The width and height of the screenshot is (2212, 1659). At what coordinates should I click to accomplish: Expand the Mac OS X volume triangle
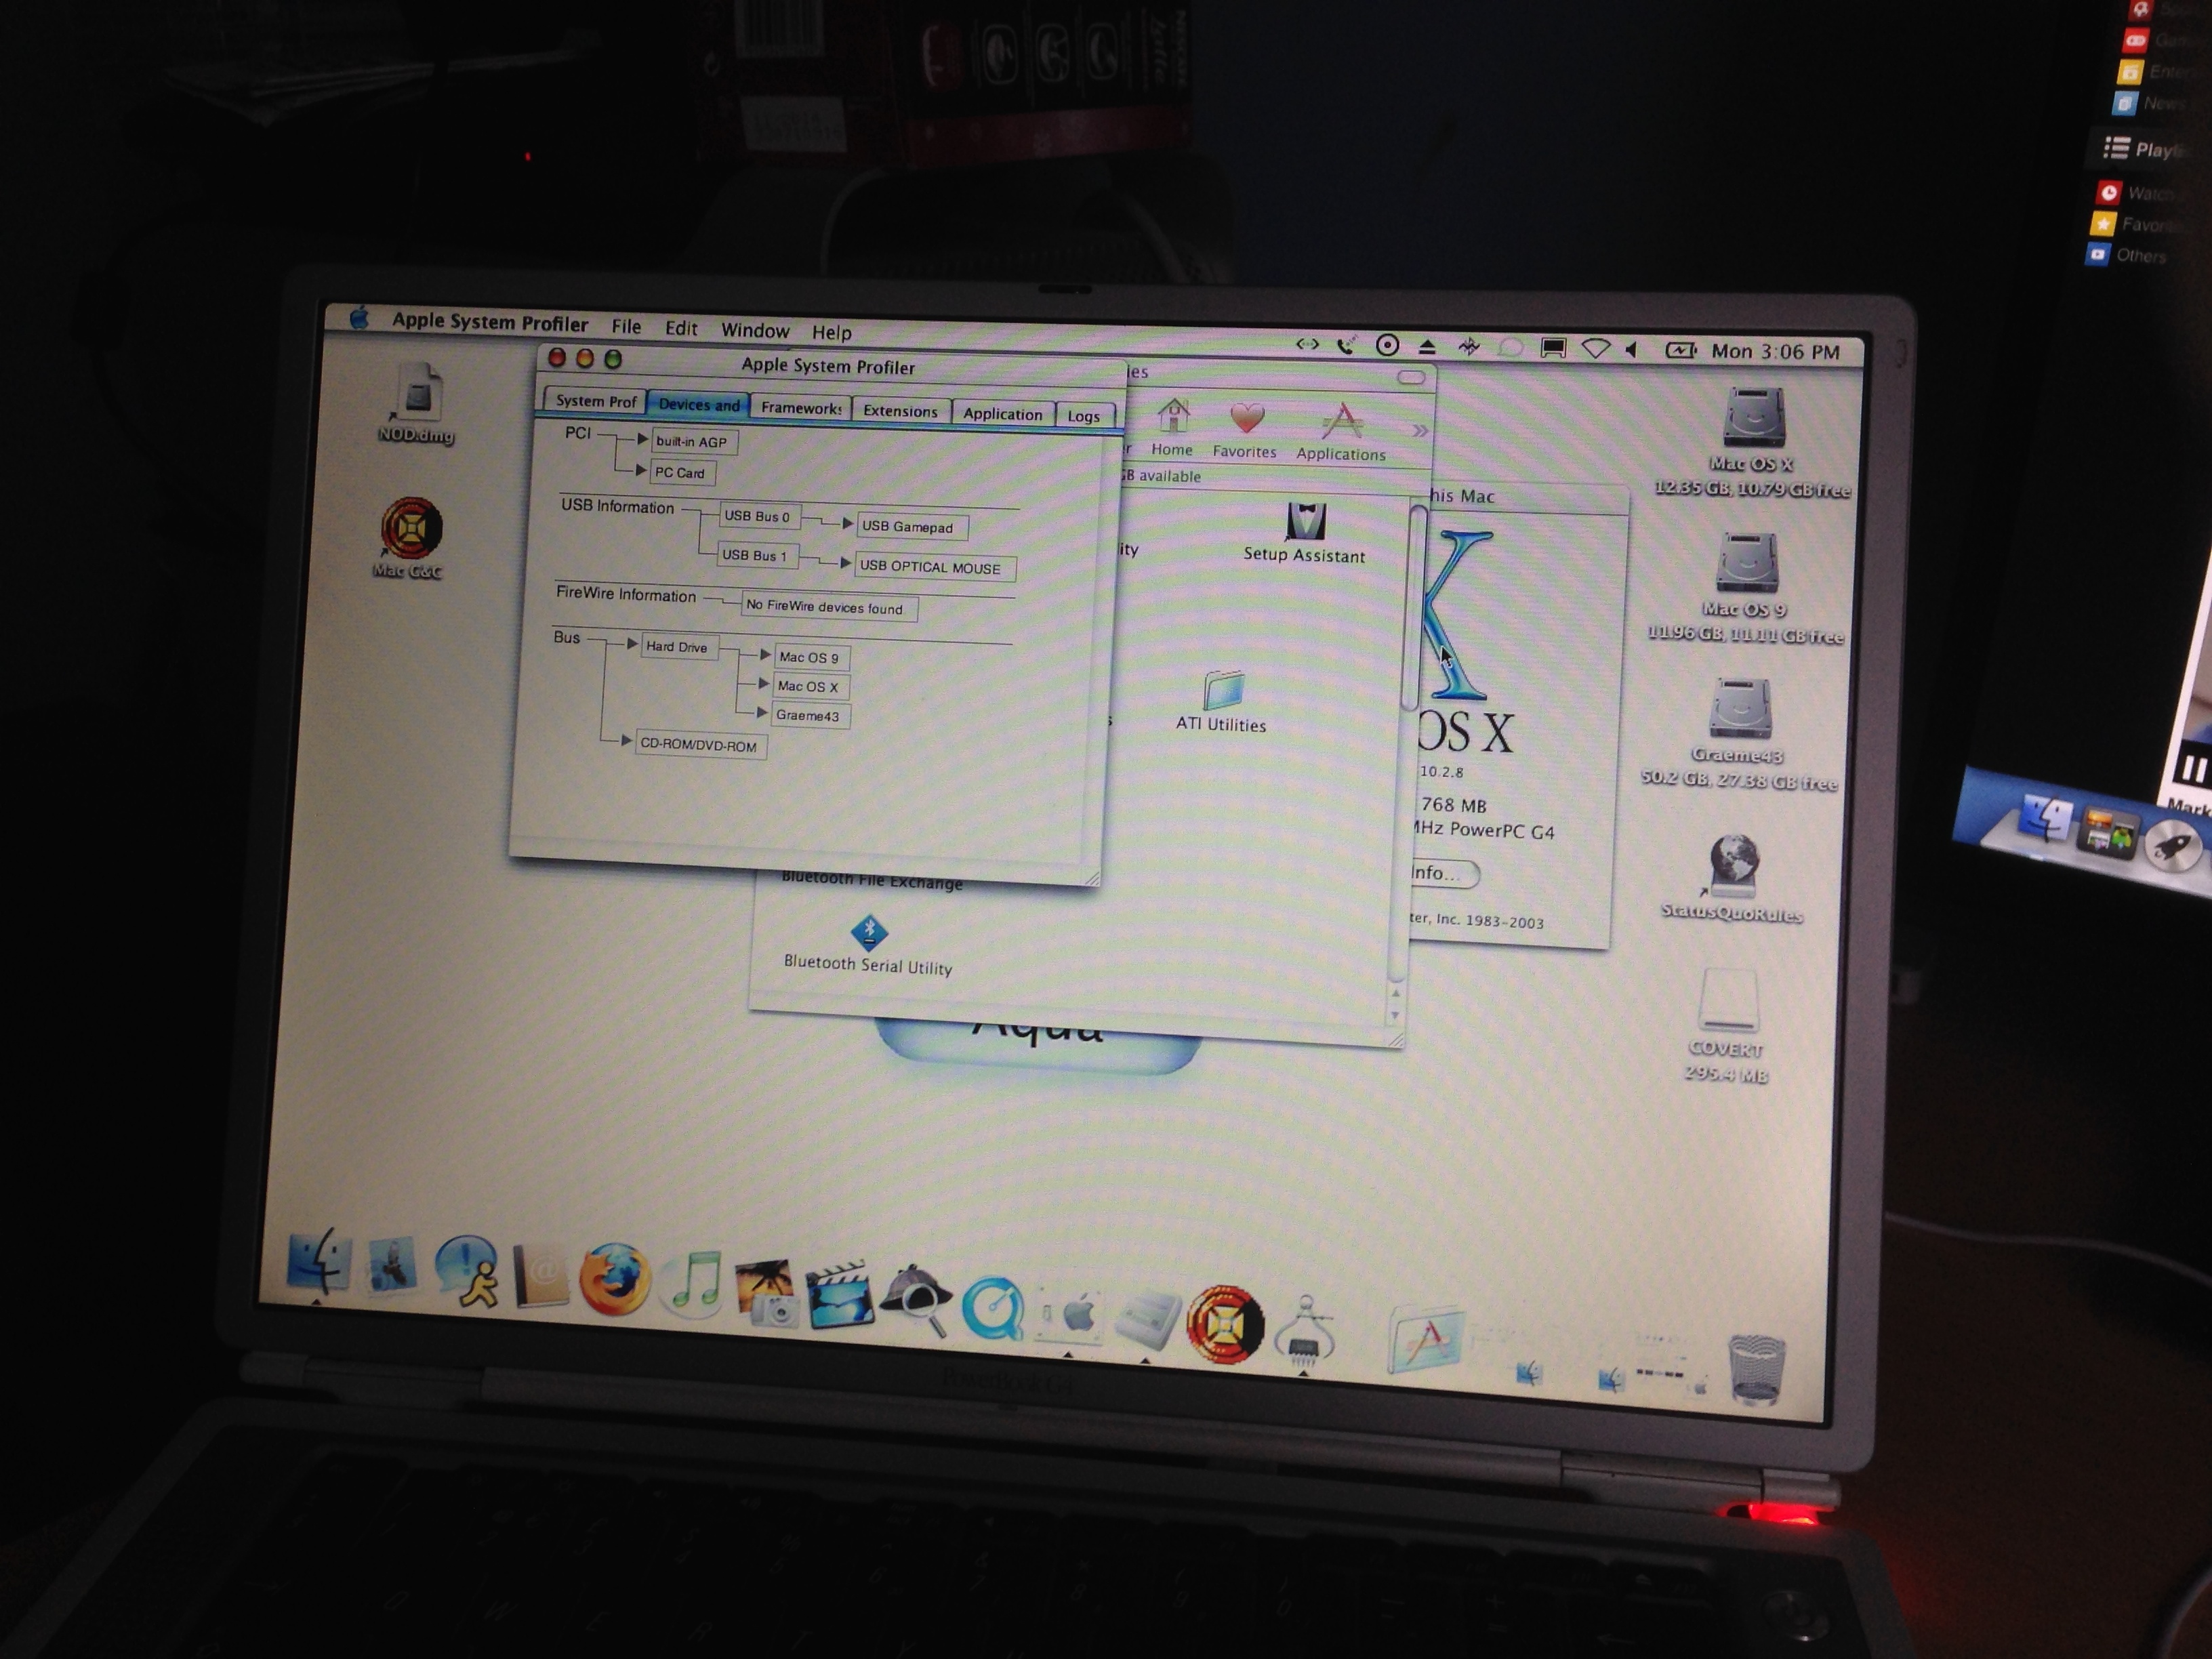pyautogui.click(x=764, y=684)
